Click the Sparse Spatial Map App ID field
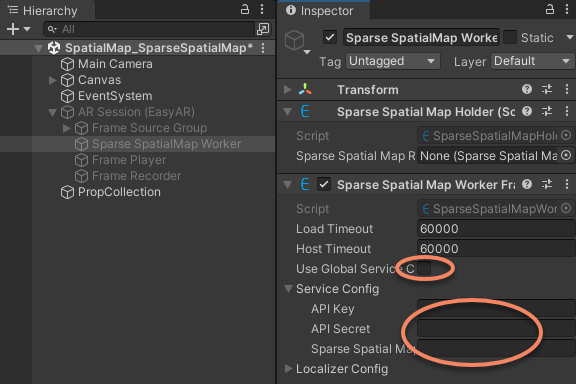The image size is (576, 384). pyautogui.click(x=496, y=348)
